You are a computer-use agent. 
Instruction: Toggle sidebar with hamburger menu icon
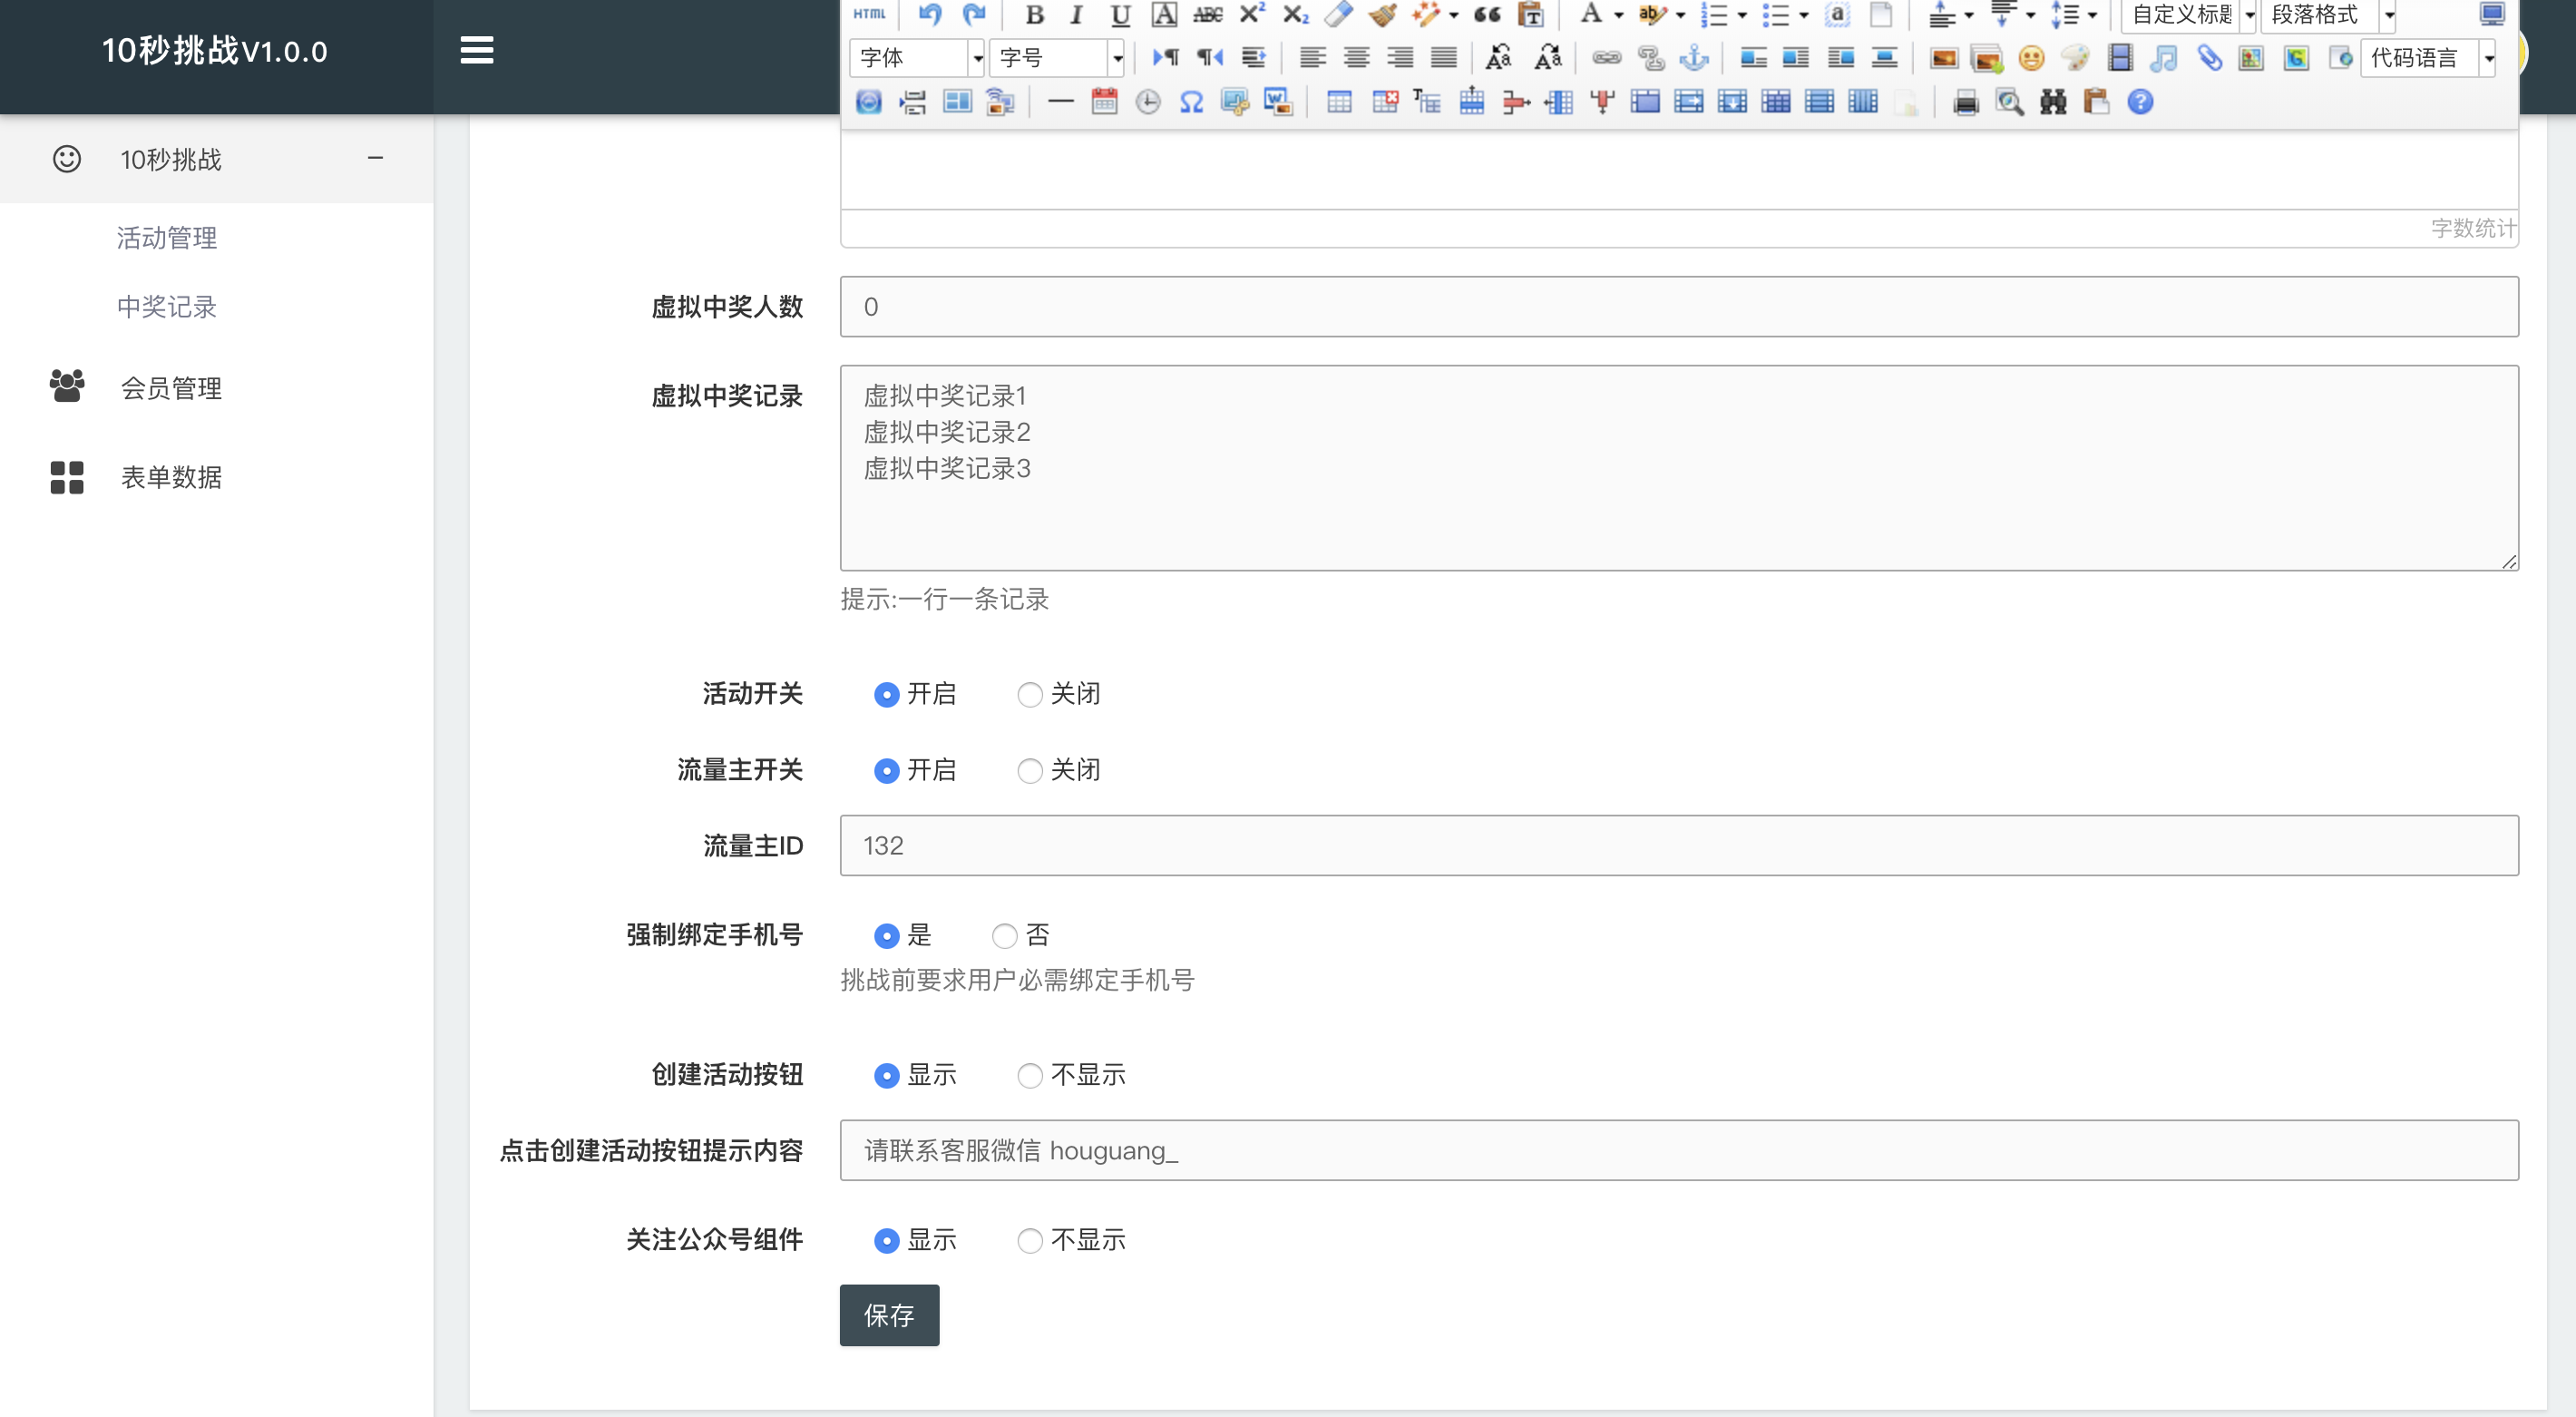coord(476,50)
